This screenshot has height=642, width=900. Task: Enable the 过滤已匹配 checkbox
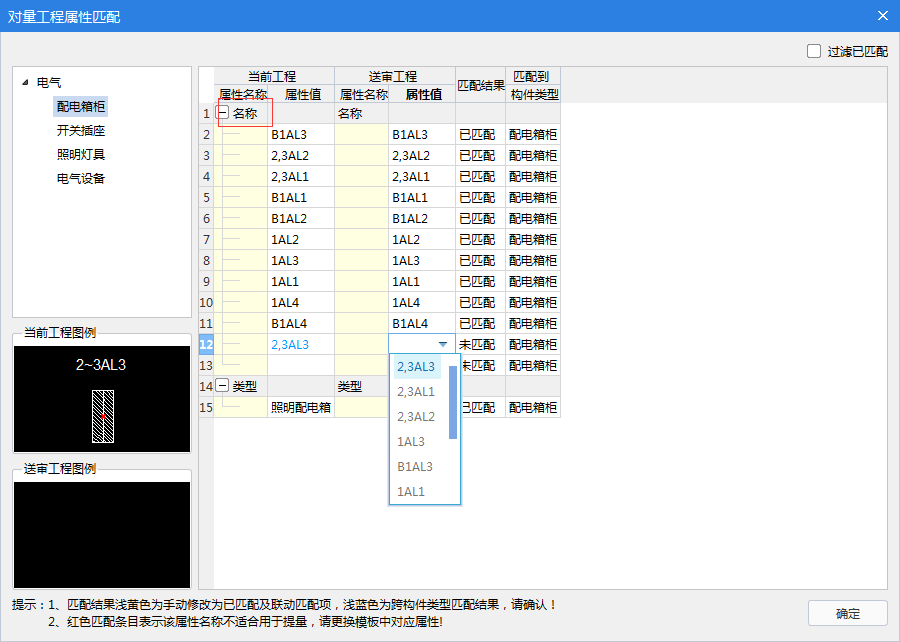814,51
